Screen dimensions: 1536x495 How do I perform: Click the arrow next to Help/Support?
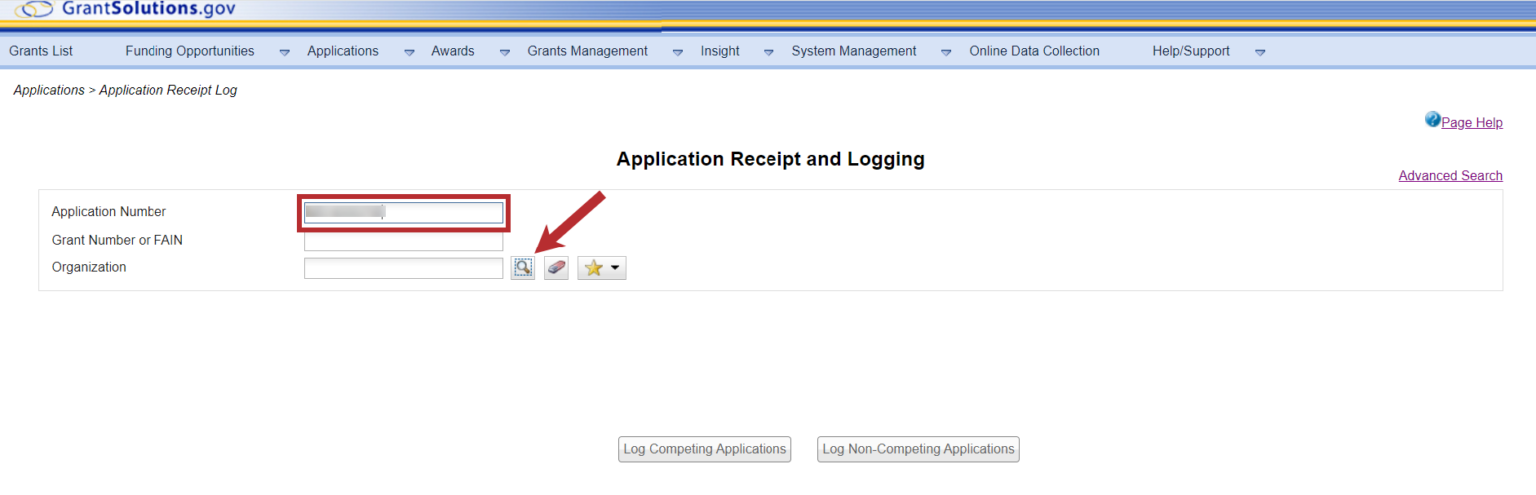pos(1259,52)
